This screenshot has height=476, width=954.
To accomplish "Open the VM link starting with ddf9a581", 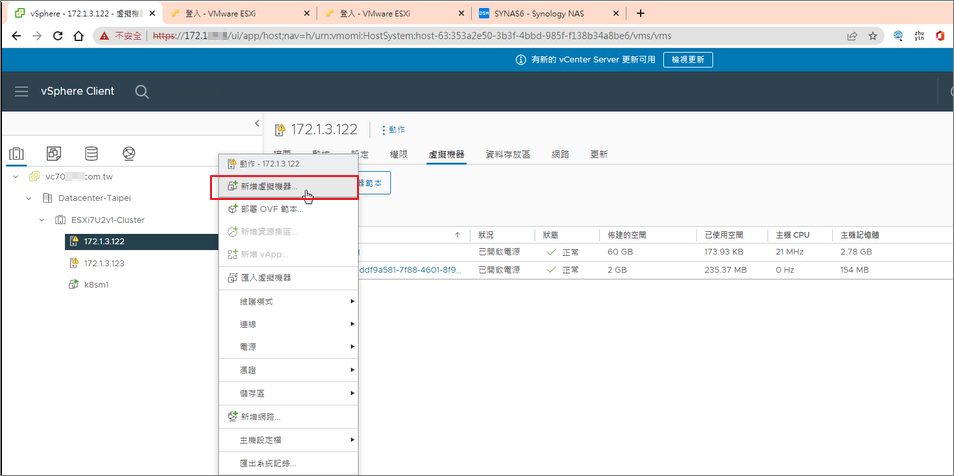I will pos(411,270).
